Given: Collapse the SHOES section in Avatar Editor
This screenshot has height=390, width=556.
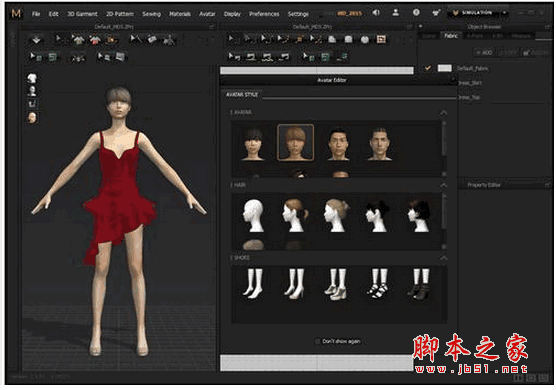Looking at the screenshot, I should (x=443, y=258).
